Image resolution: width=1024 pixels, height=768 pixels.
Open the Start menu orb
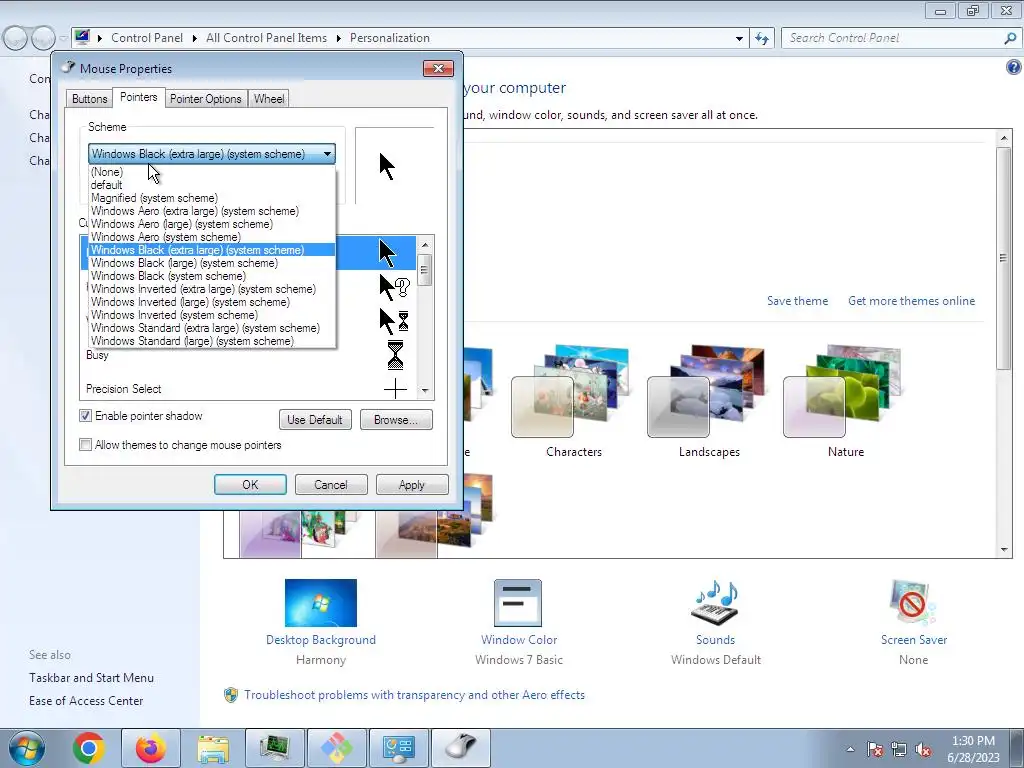[x=27, y=748]
